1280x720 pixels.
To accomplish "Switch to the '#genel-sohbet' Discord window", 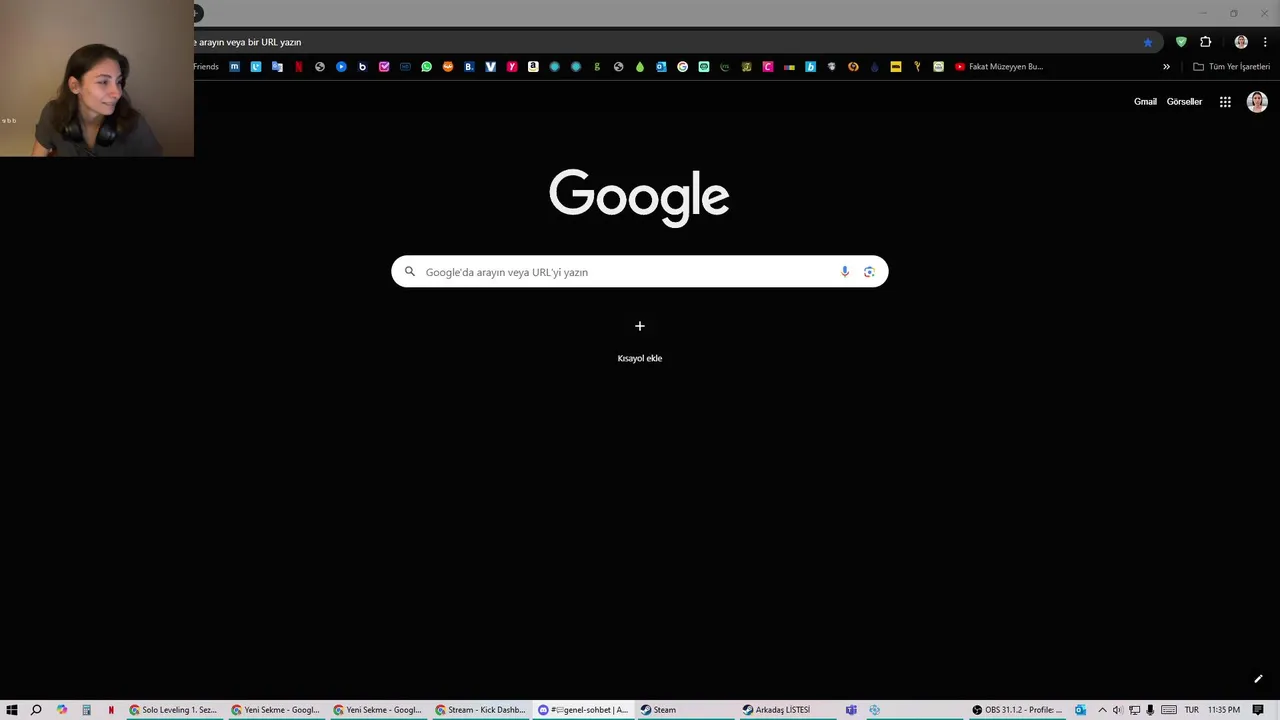I will [583, 710].
